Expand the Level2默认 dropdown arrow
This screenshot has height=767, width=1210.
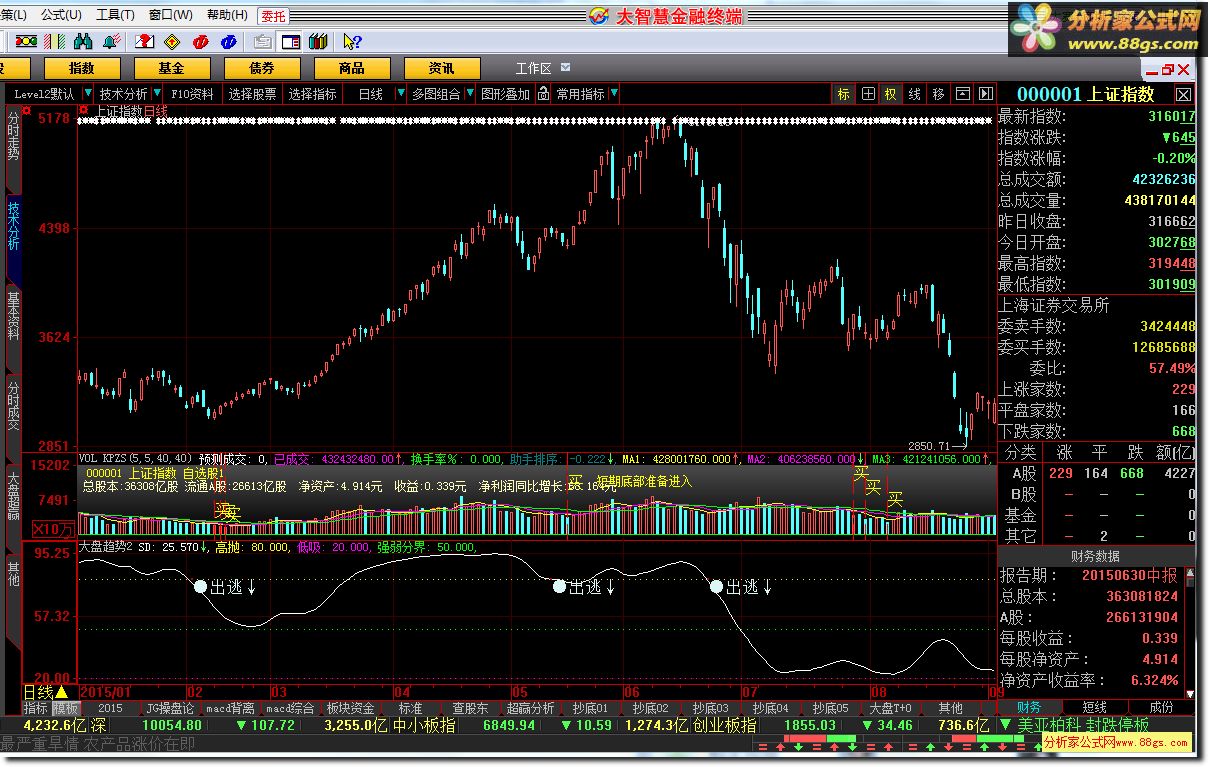(x=89, y=94)
